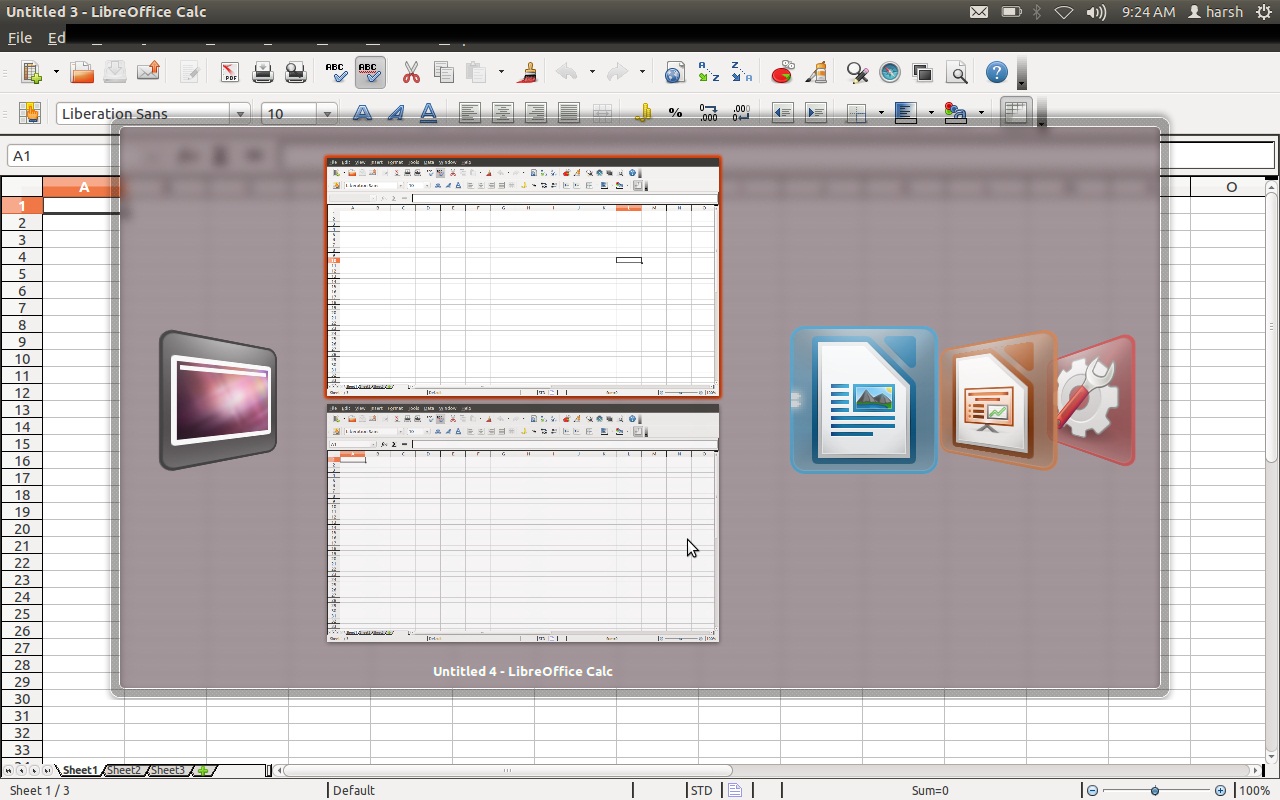Select LibreOffice Impress in the app switcher
This screenshot has height=800, width=1280.
tap(998, 400)
